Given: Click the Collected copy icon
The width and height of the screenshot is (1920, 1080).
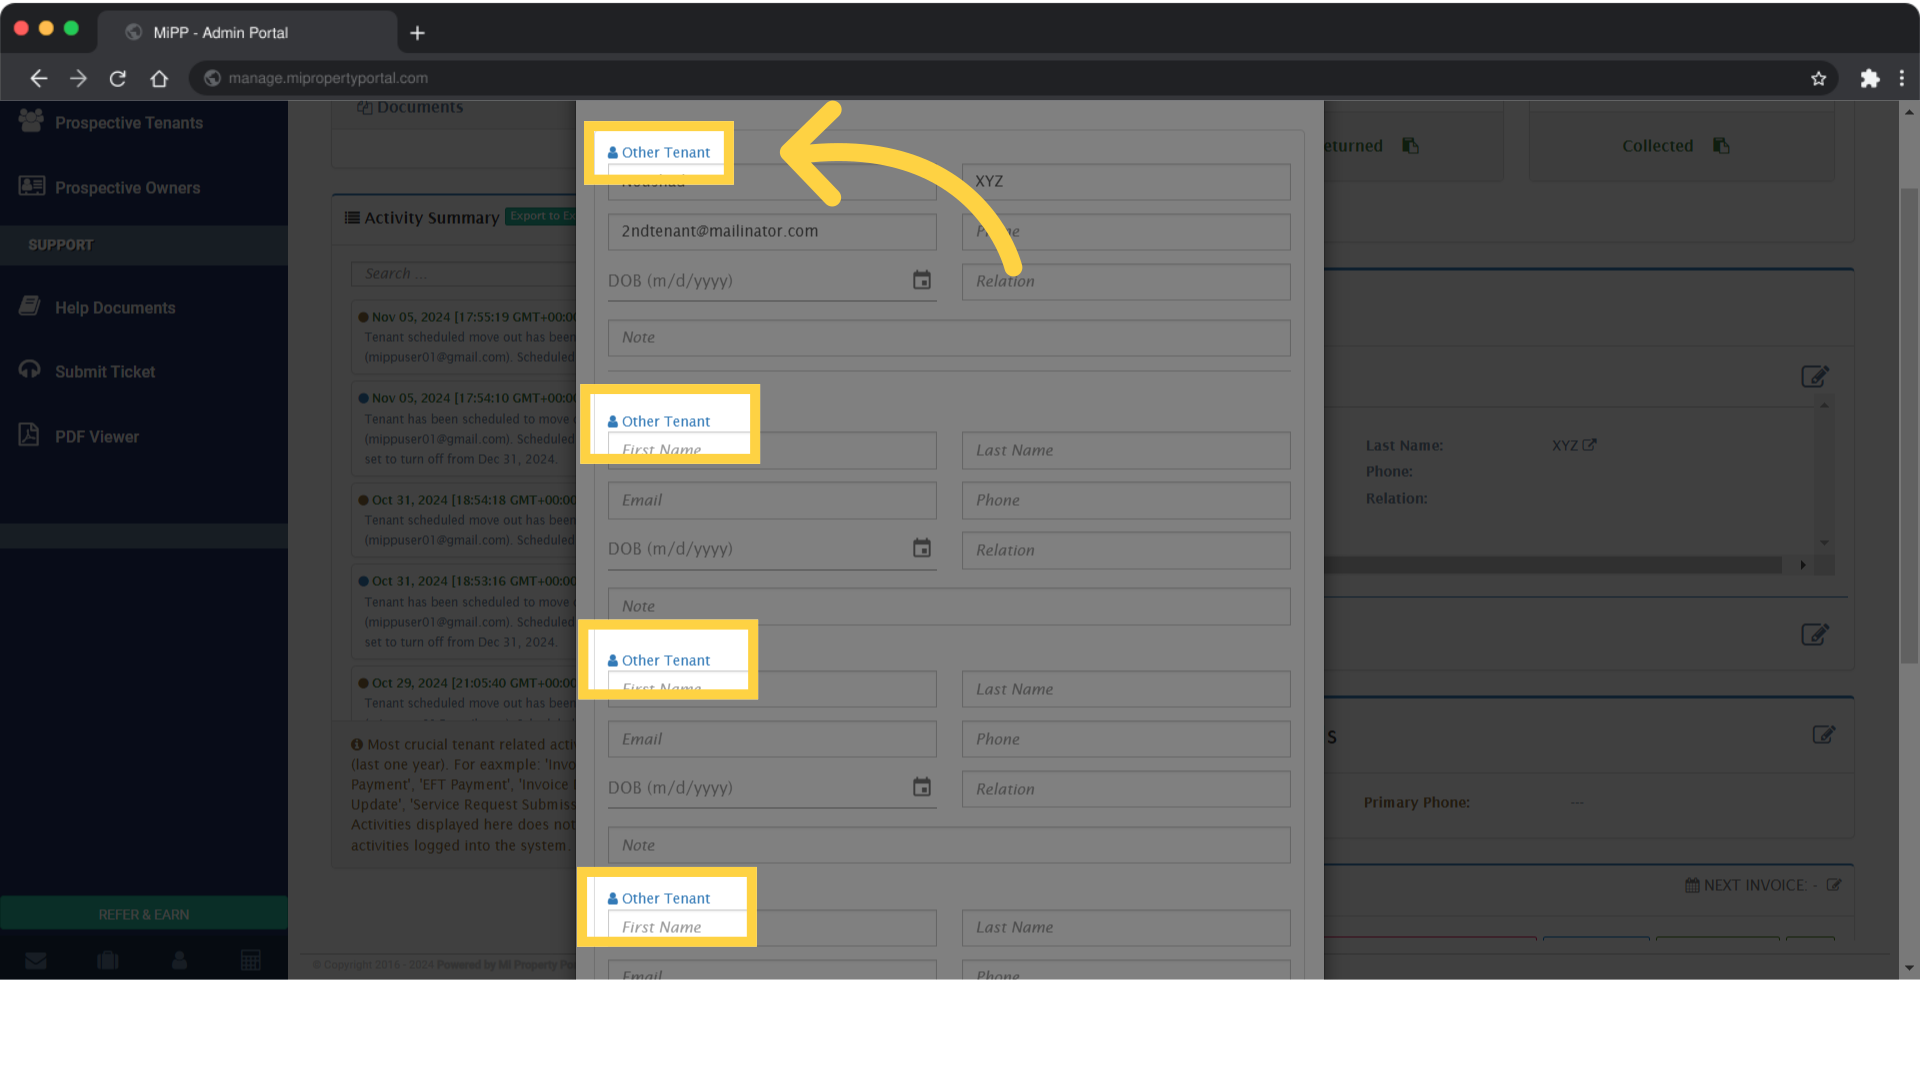Looking at the screenshot, I should (1721, 146).
